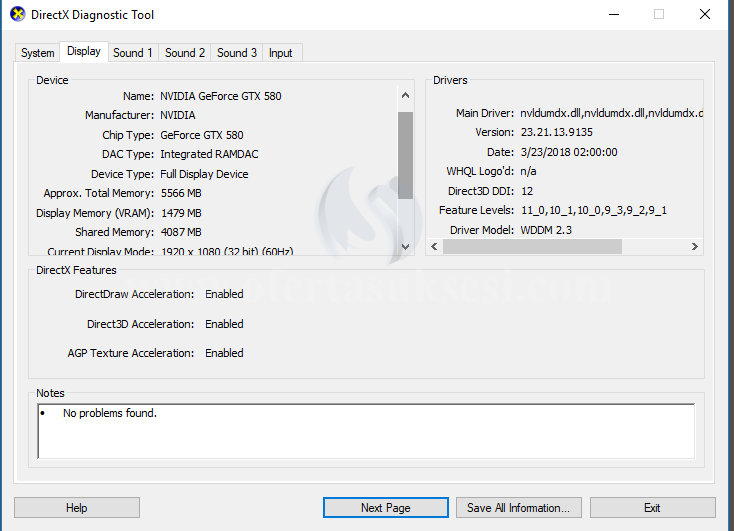This screenshot has width=734, height=531.
Task: Click the Exit button
Action: [x=653, y=508]
